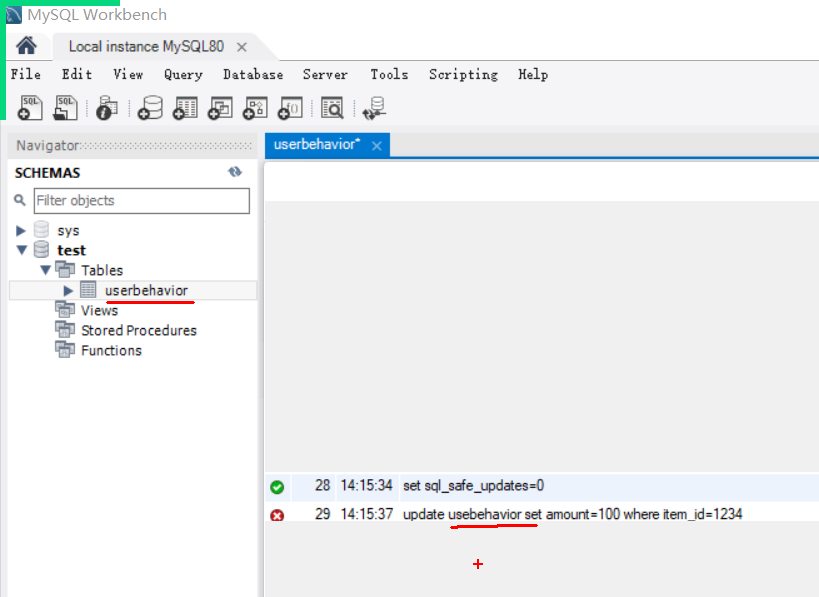Select the userbehavior table name
The width and height of the screenshot is (819, 597).
[x=146, y=290]
